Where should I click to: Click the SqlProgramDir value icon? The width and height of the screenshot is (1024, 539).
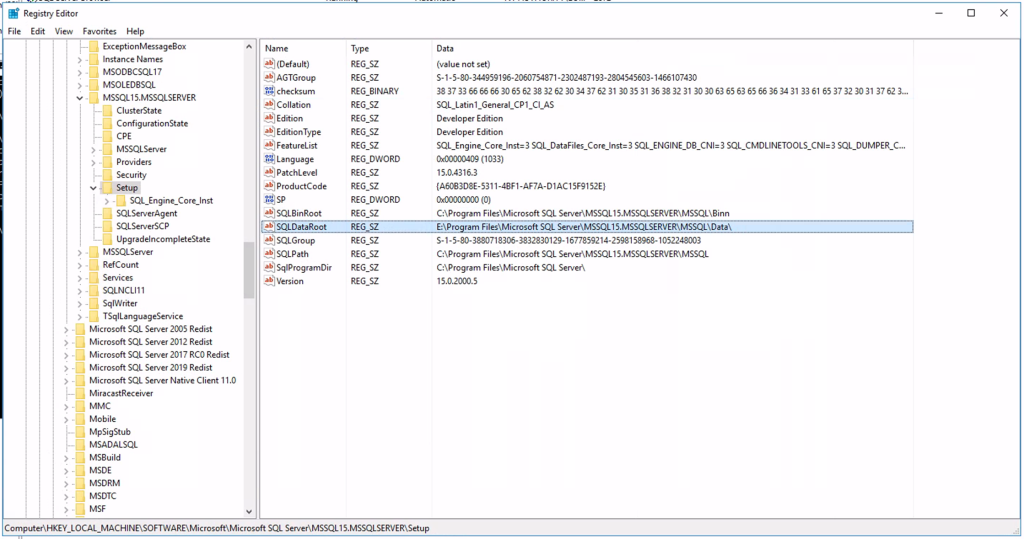(269, 267)
